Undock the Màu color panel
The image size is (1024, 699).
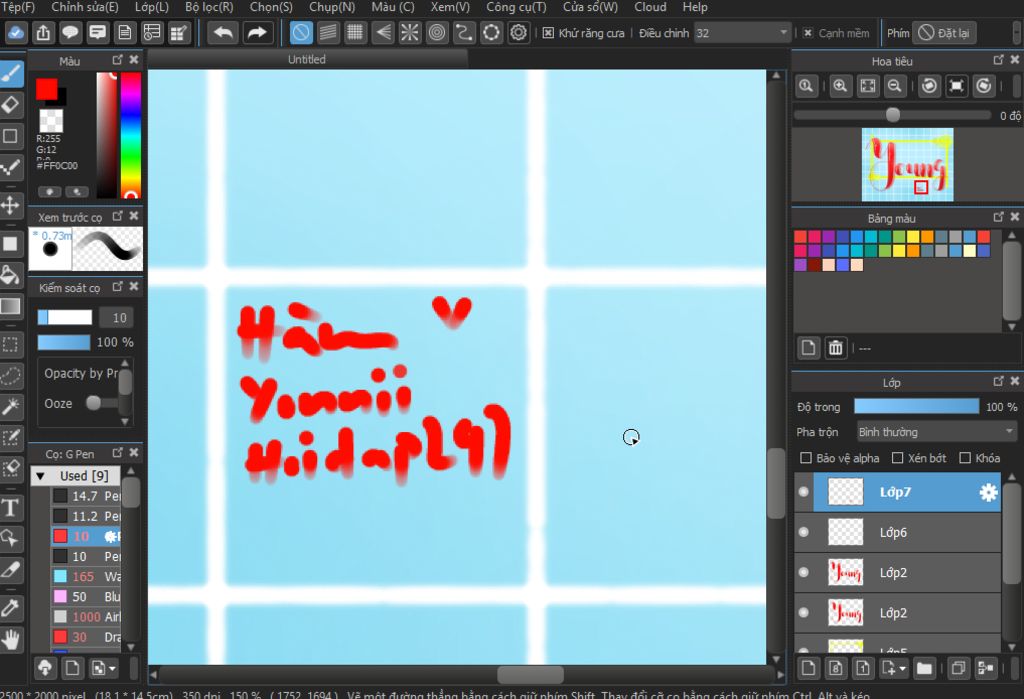click(118, 59)
